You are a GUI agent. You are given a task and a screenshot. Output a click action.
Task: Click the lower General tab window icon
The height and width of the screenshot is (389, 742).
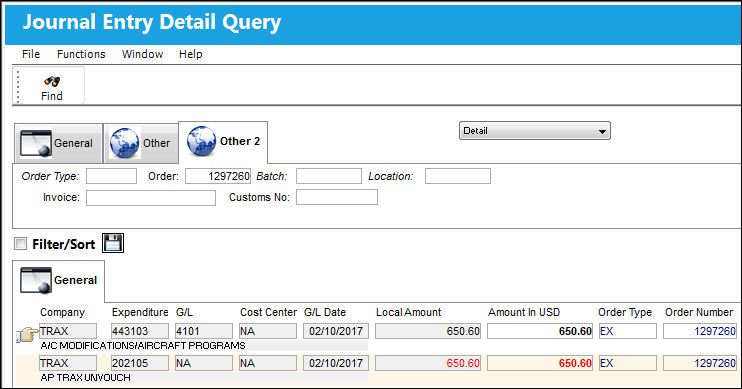pyautogui.click(x=36, y=280)
